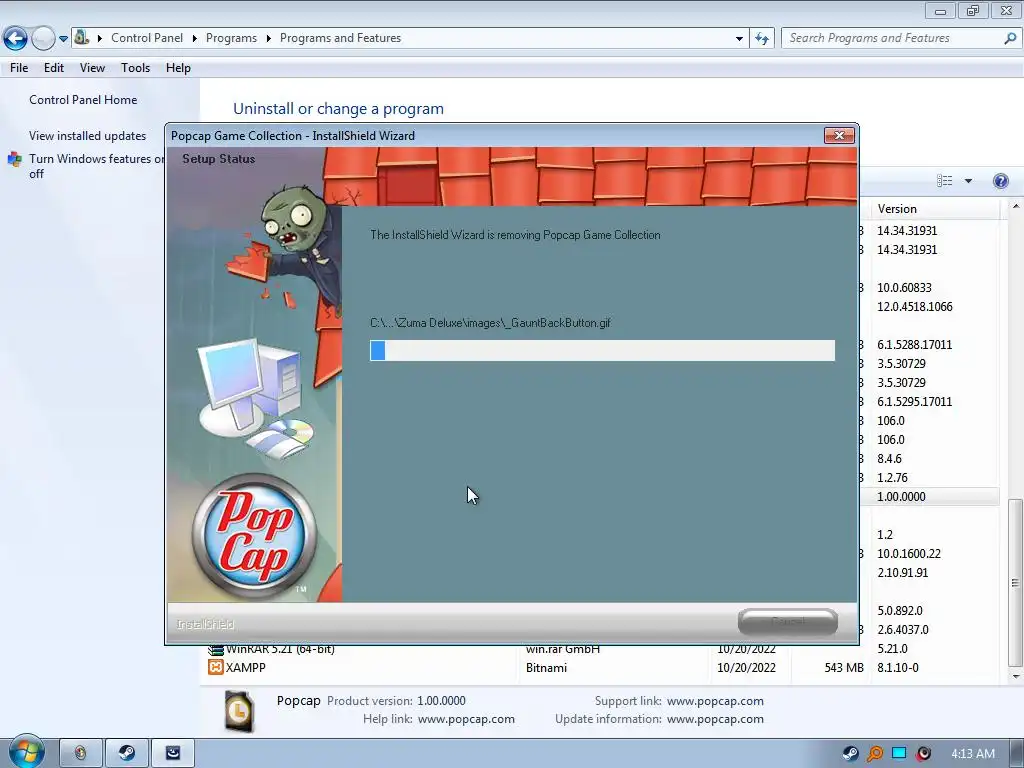Open Turn Windows features on or off

(97, 166)
